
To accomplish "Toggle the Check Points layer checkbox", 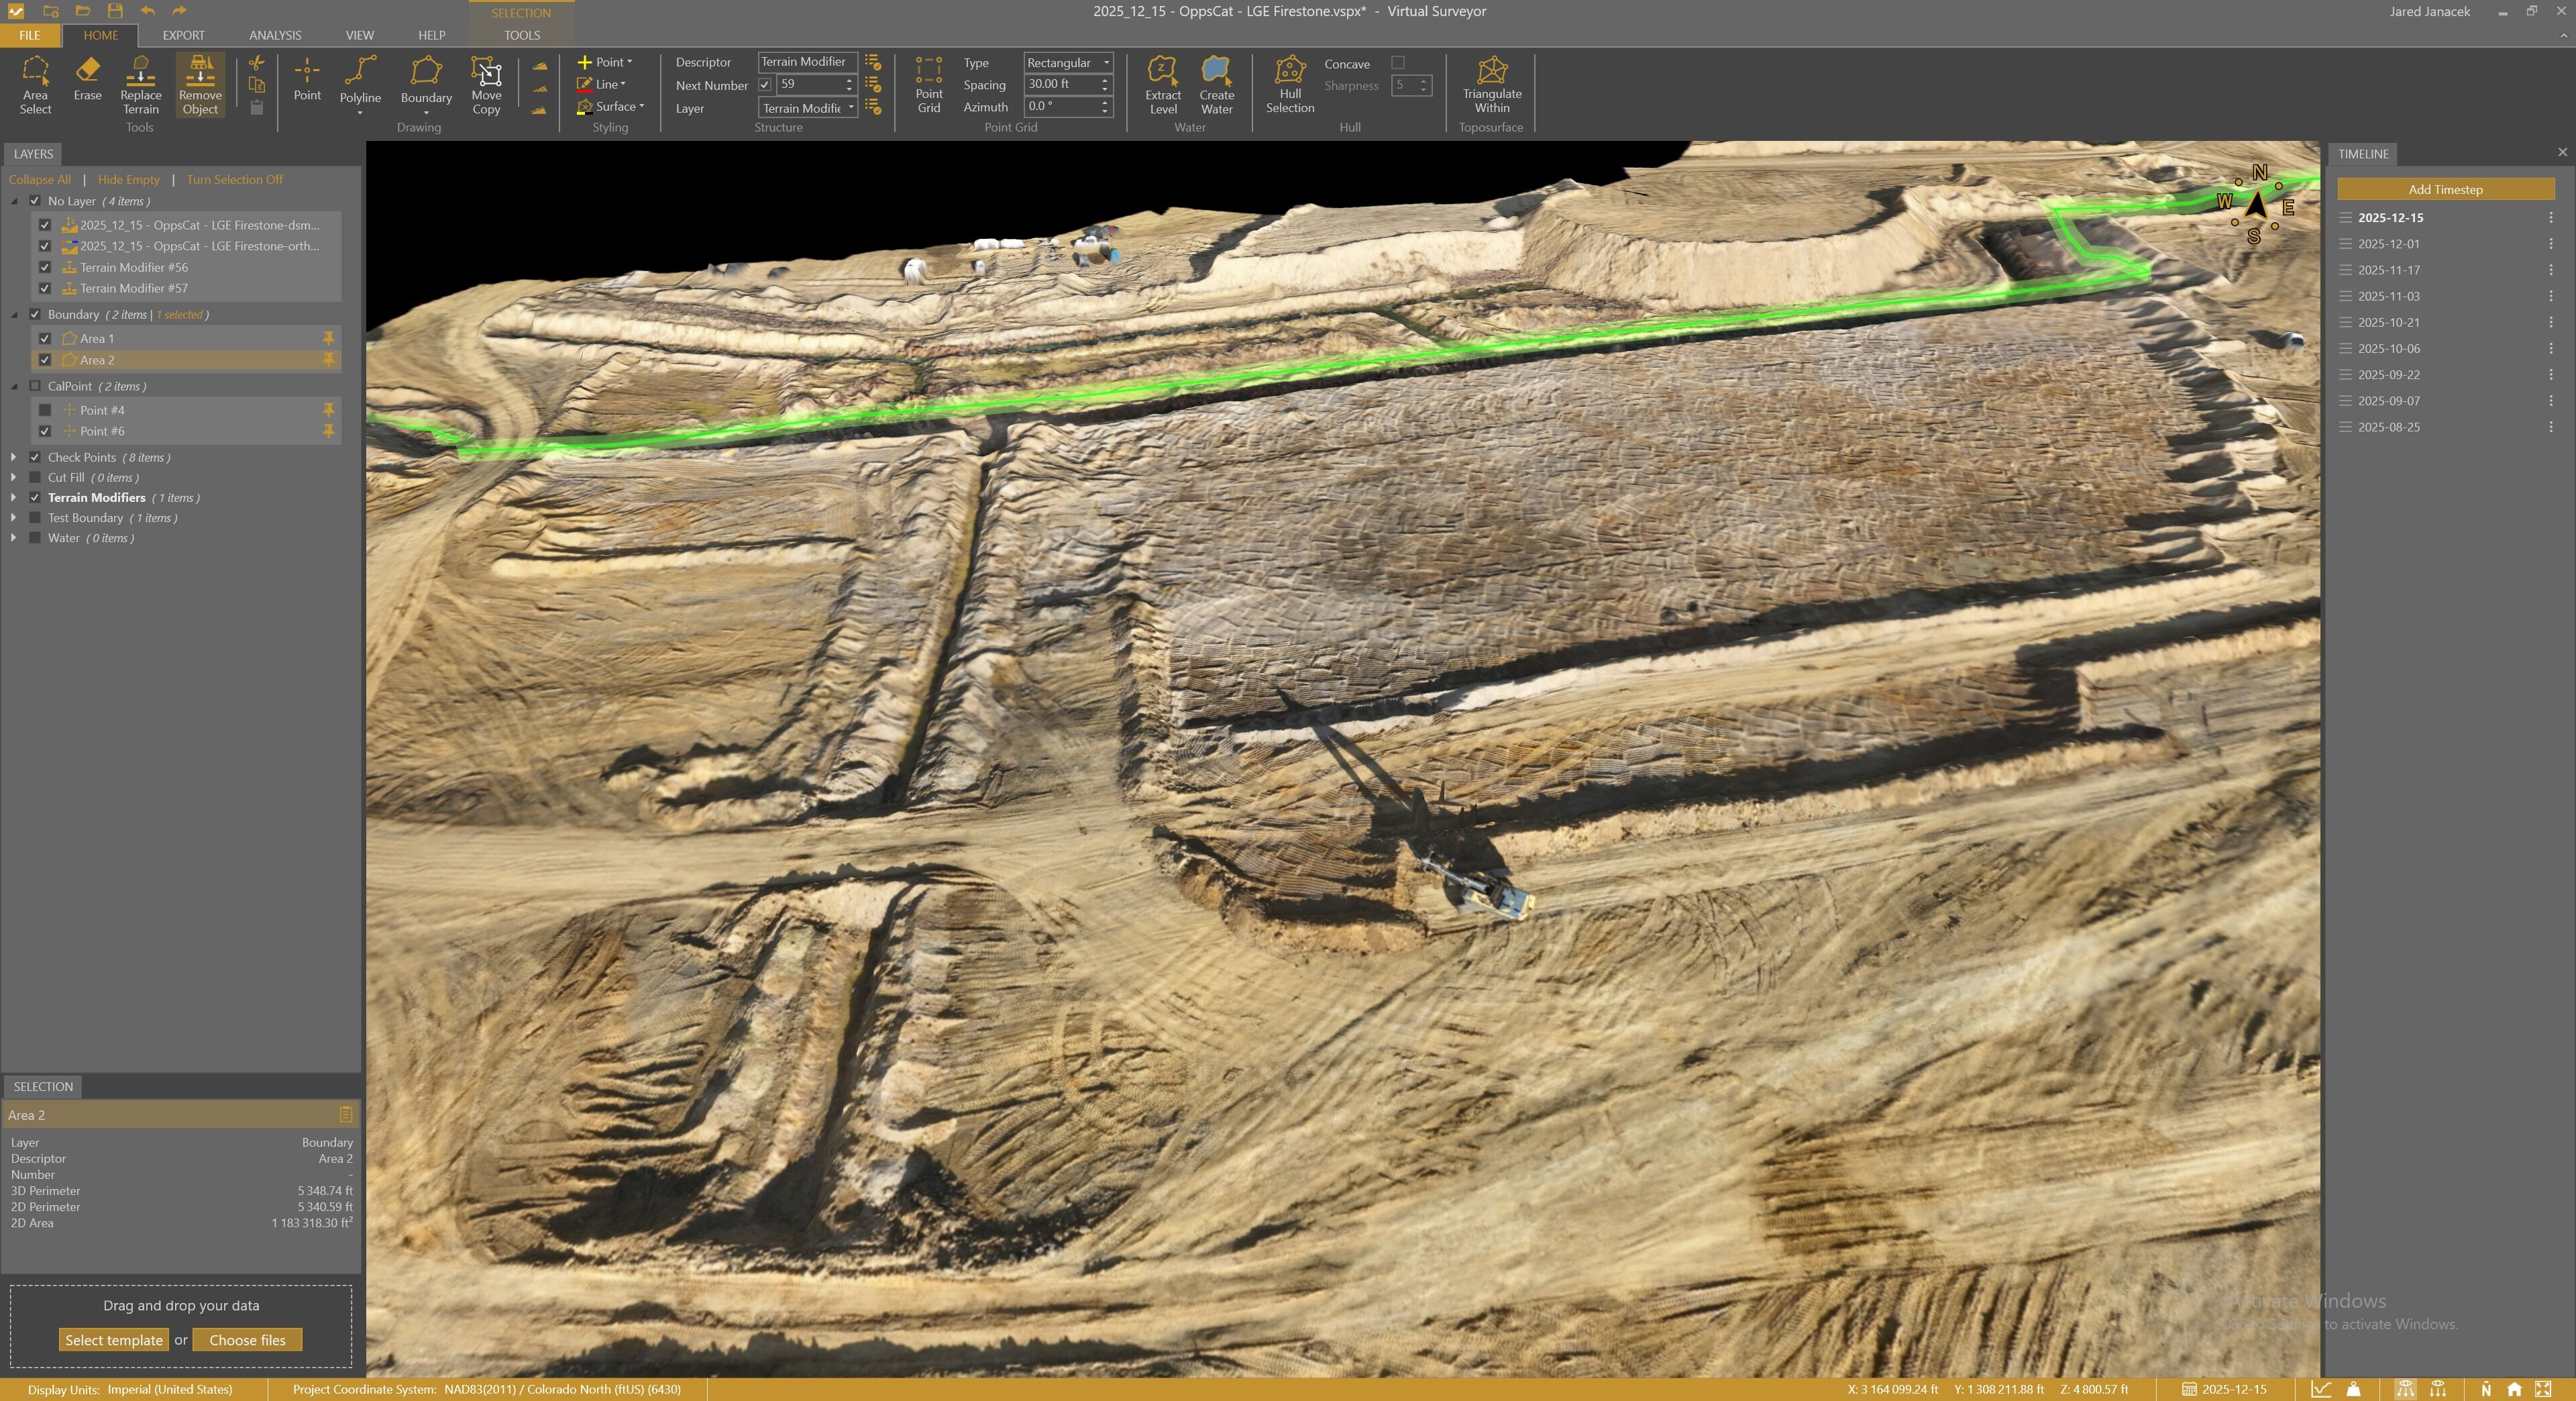I will [35, 457].
